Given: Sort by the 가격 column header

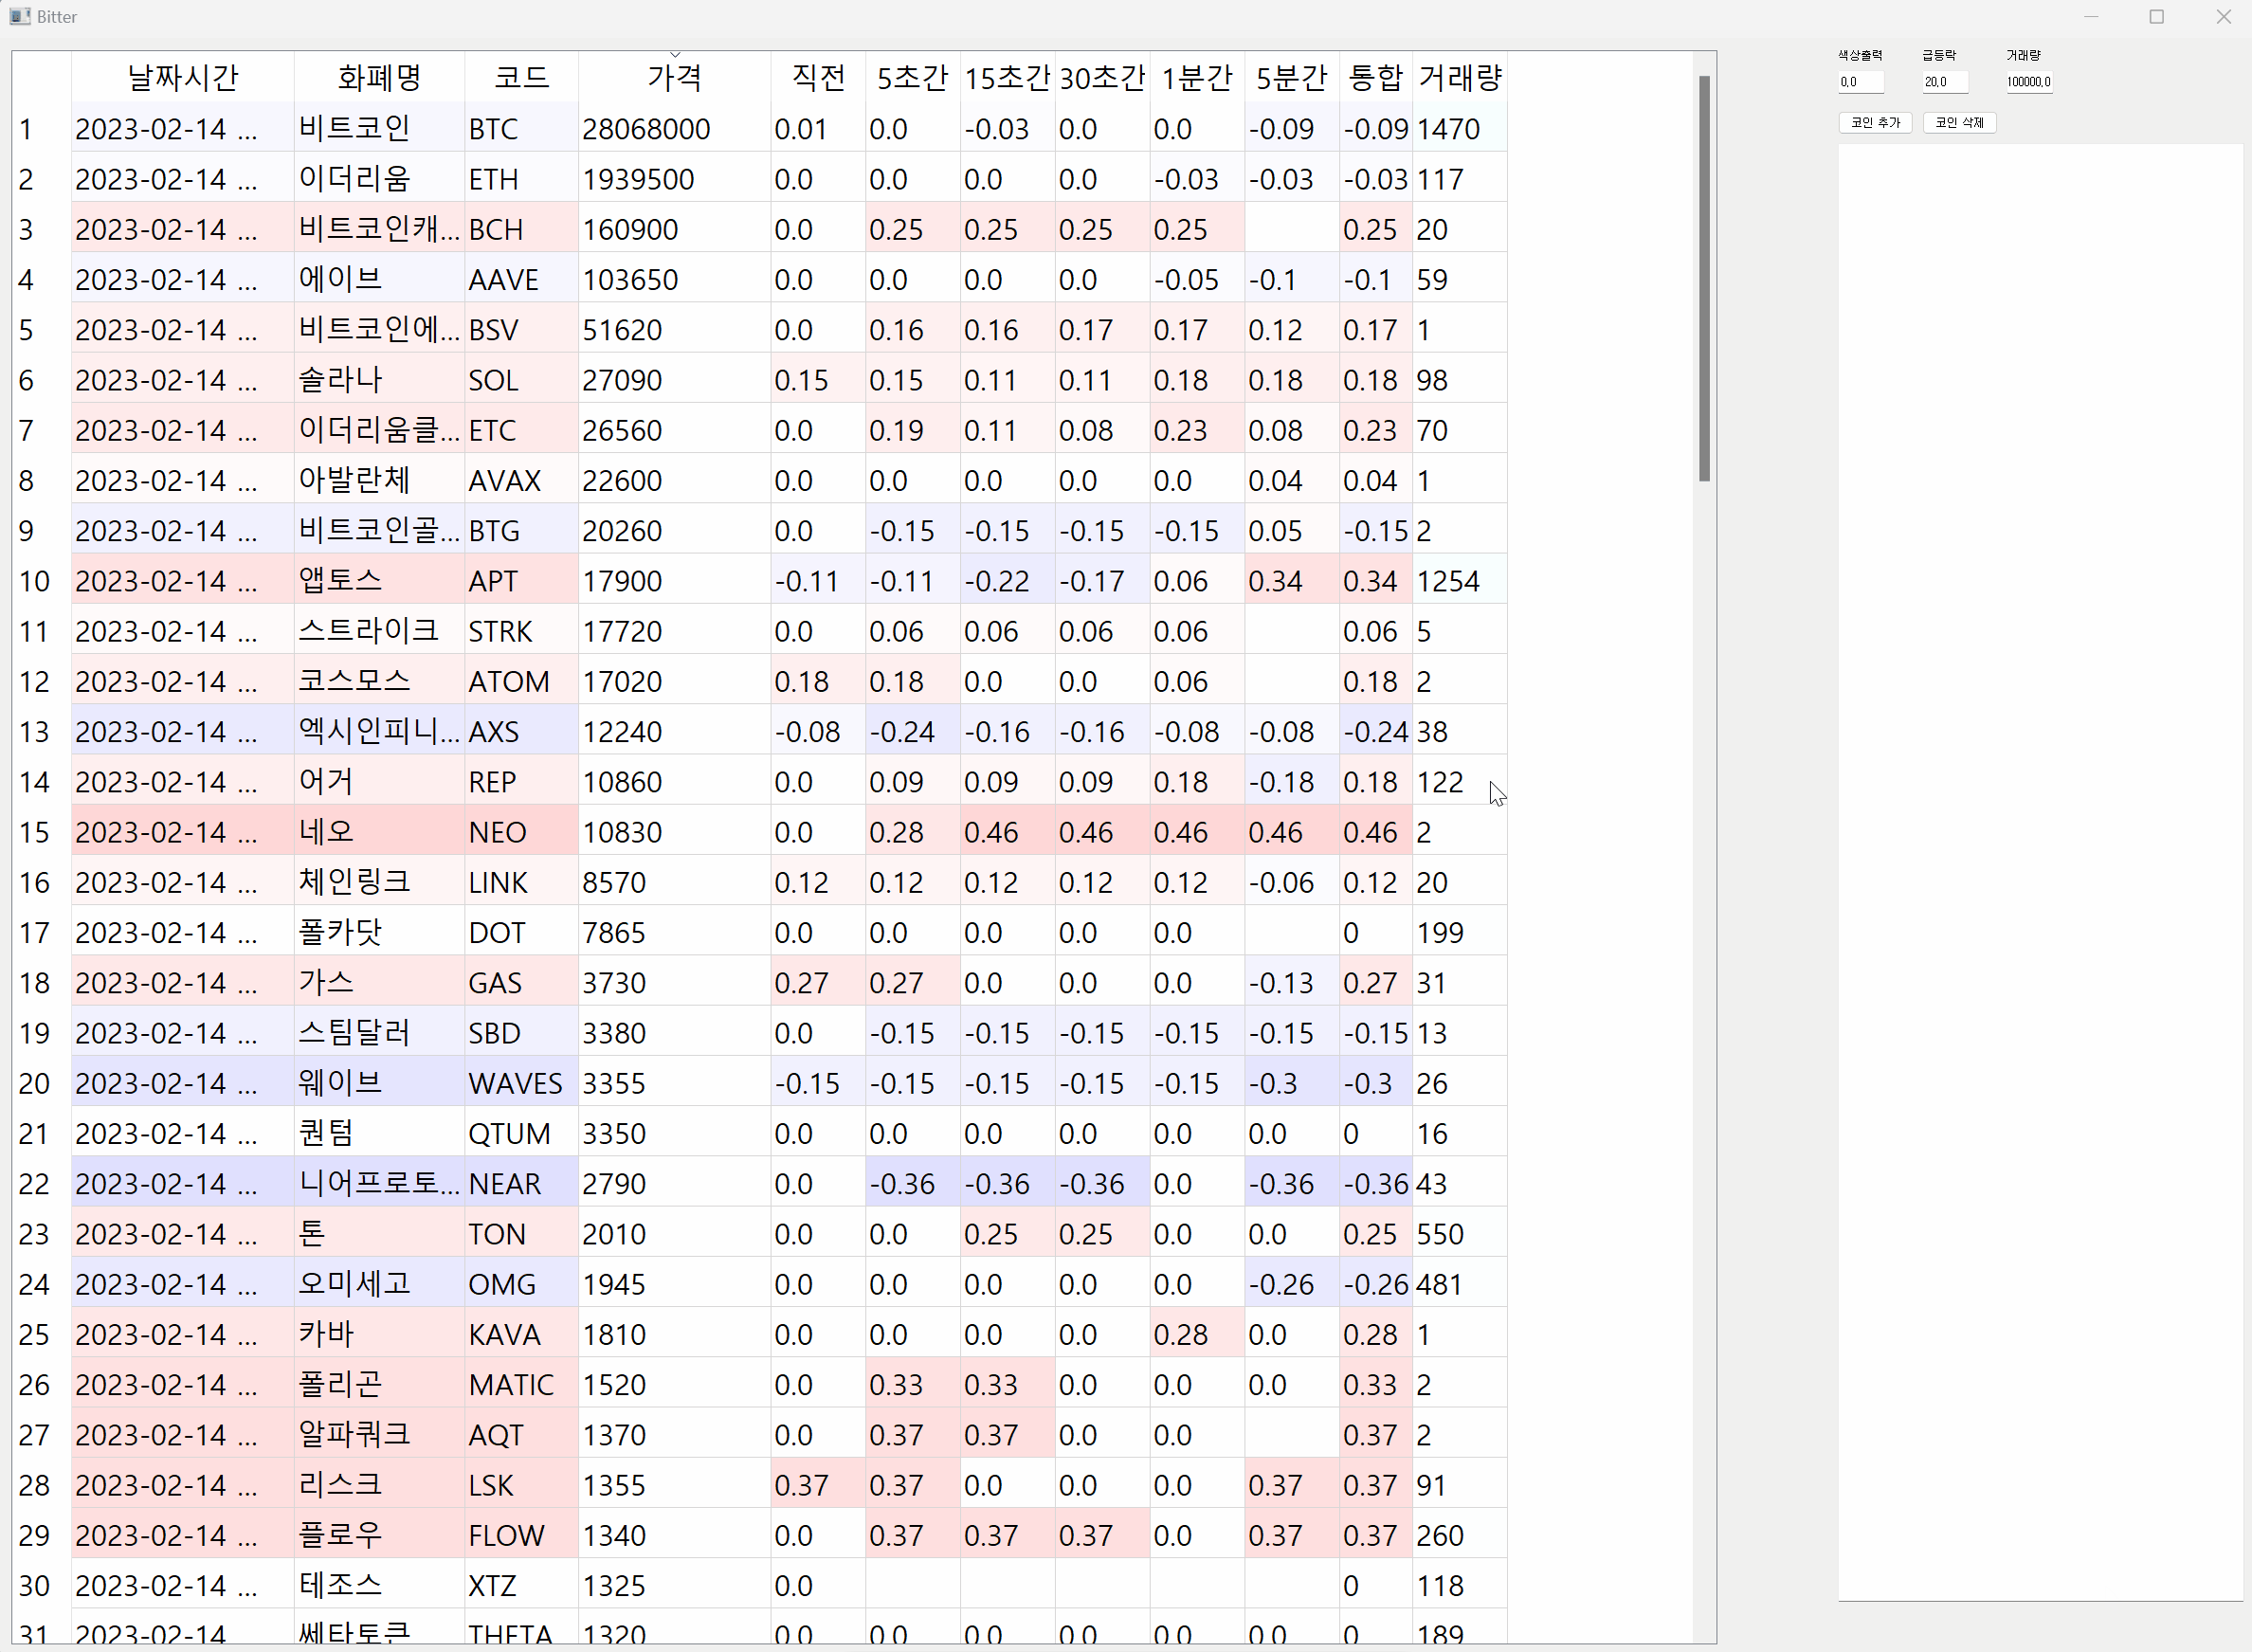Looking at the screenshot, I should [674, 77].
